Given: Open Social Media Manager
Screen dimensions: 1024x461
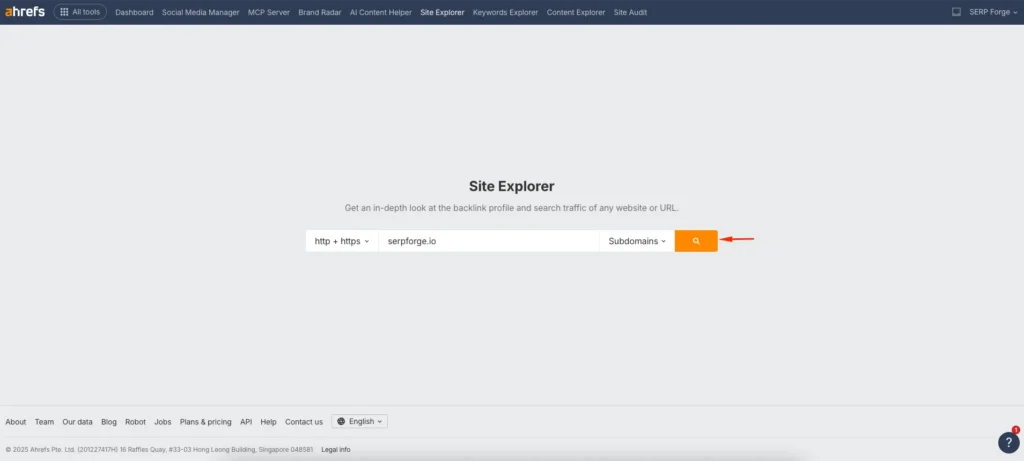Looking at the screenshot, I should (200, 12).
